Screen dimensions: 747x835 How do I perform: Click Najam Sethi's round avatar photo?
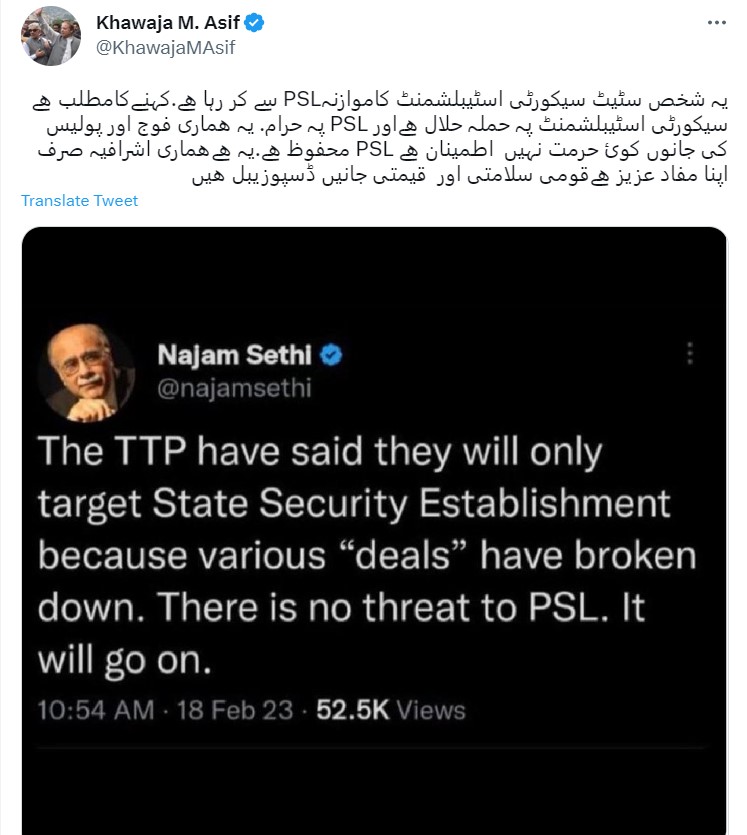pos(87,371)
